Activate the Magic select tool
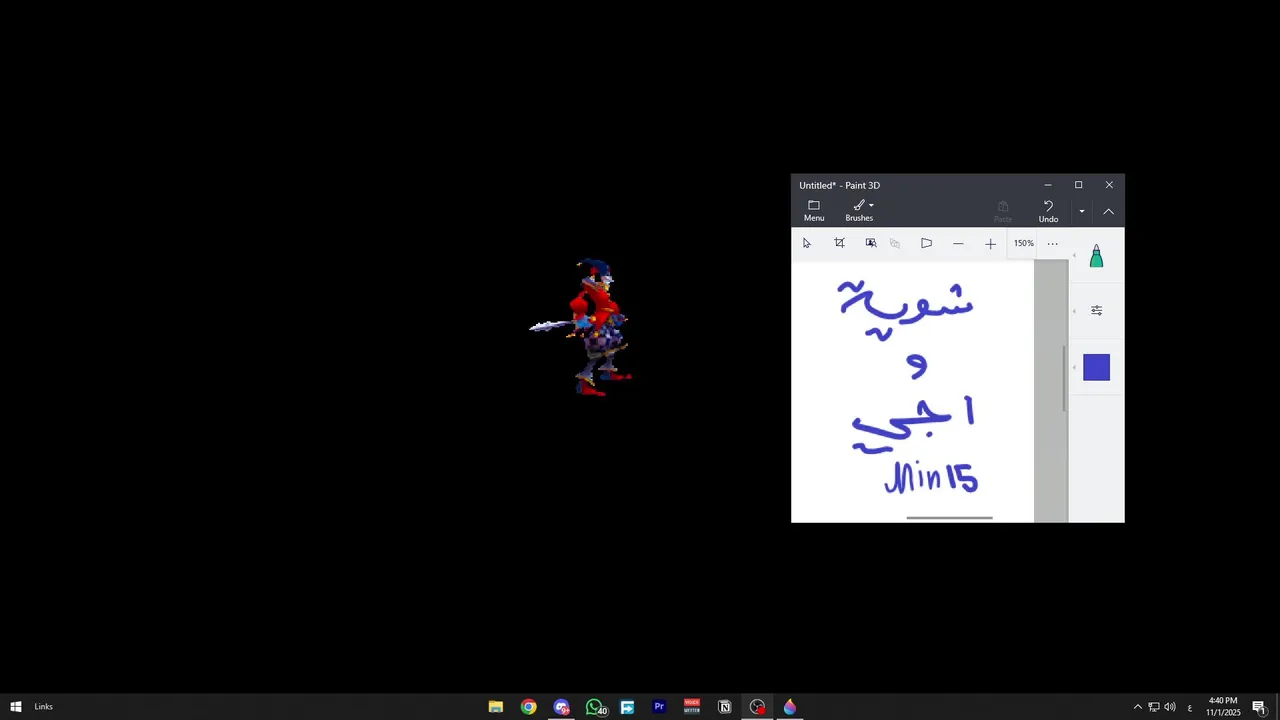The image size is (1280, 720). click(871, 243)
